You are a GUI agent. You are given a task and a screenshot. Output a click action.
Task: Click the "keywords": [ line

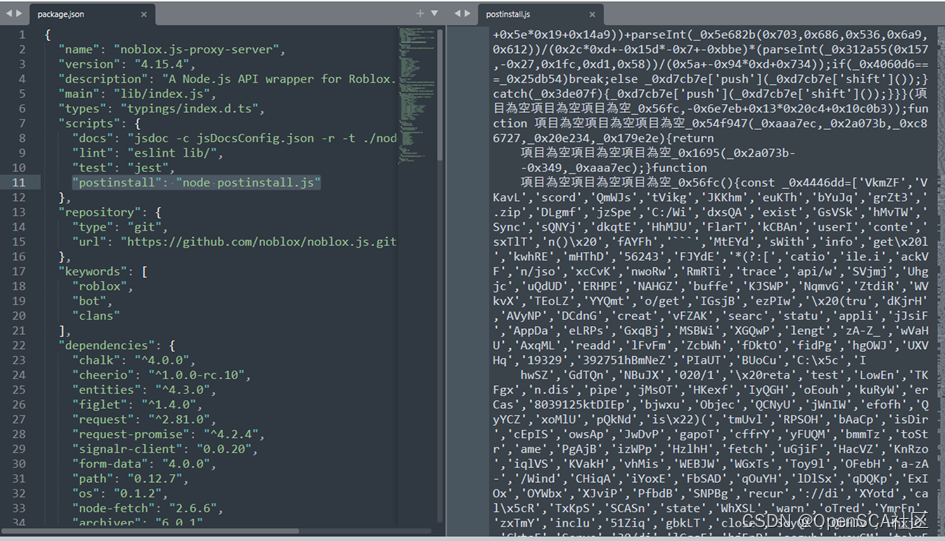pos(103,271)
